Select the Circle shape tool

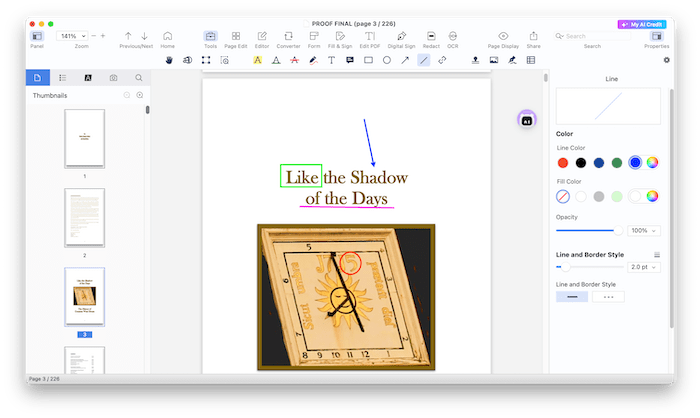pos(387,60)
